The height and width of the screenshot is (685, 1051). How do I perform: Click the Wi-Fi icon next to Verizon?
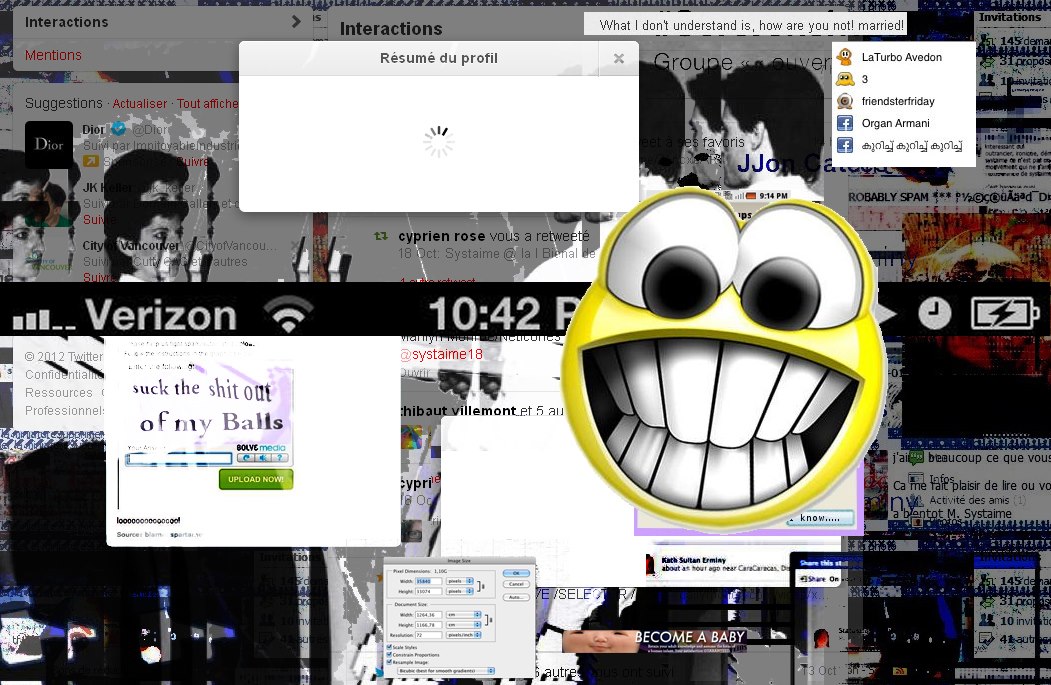pos(288,317)
